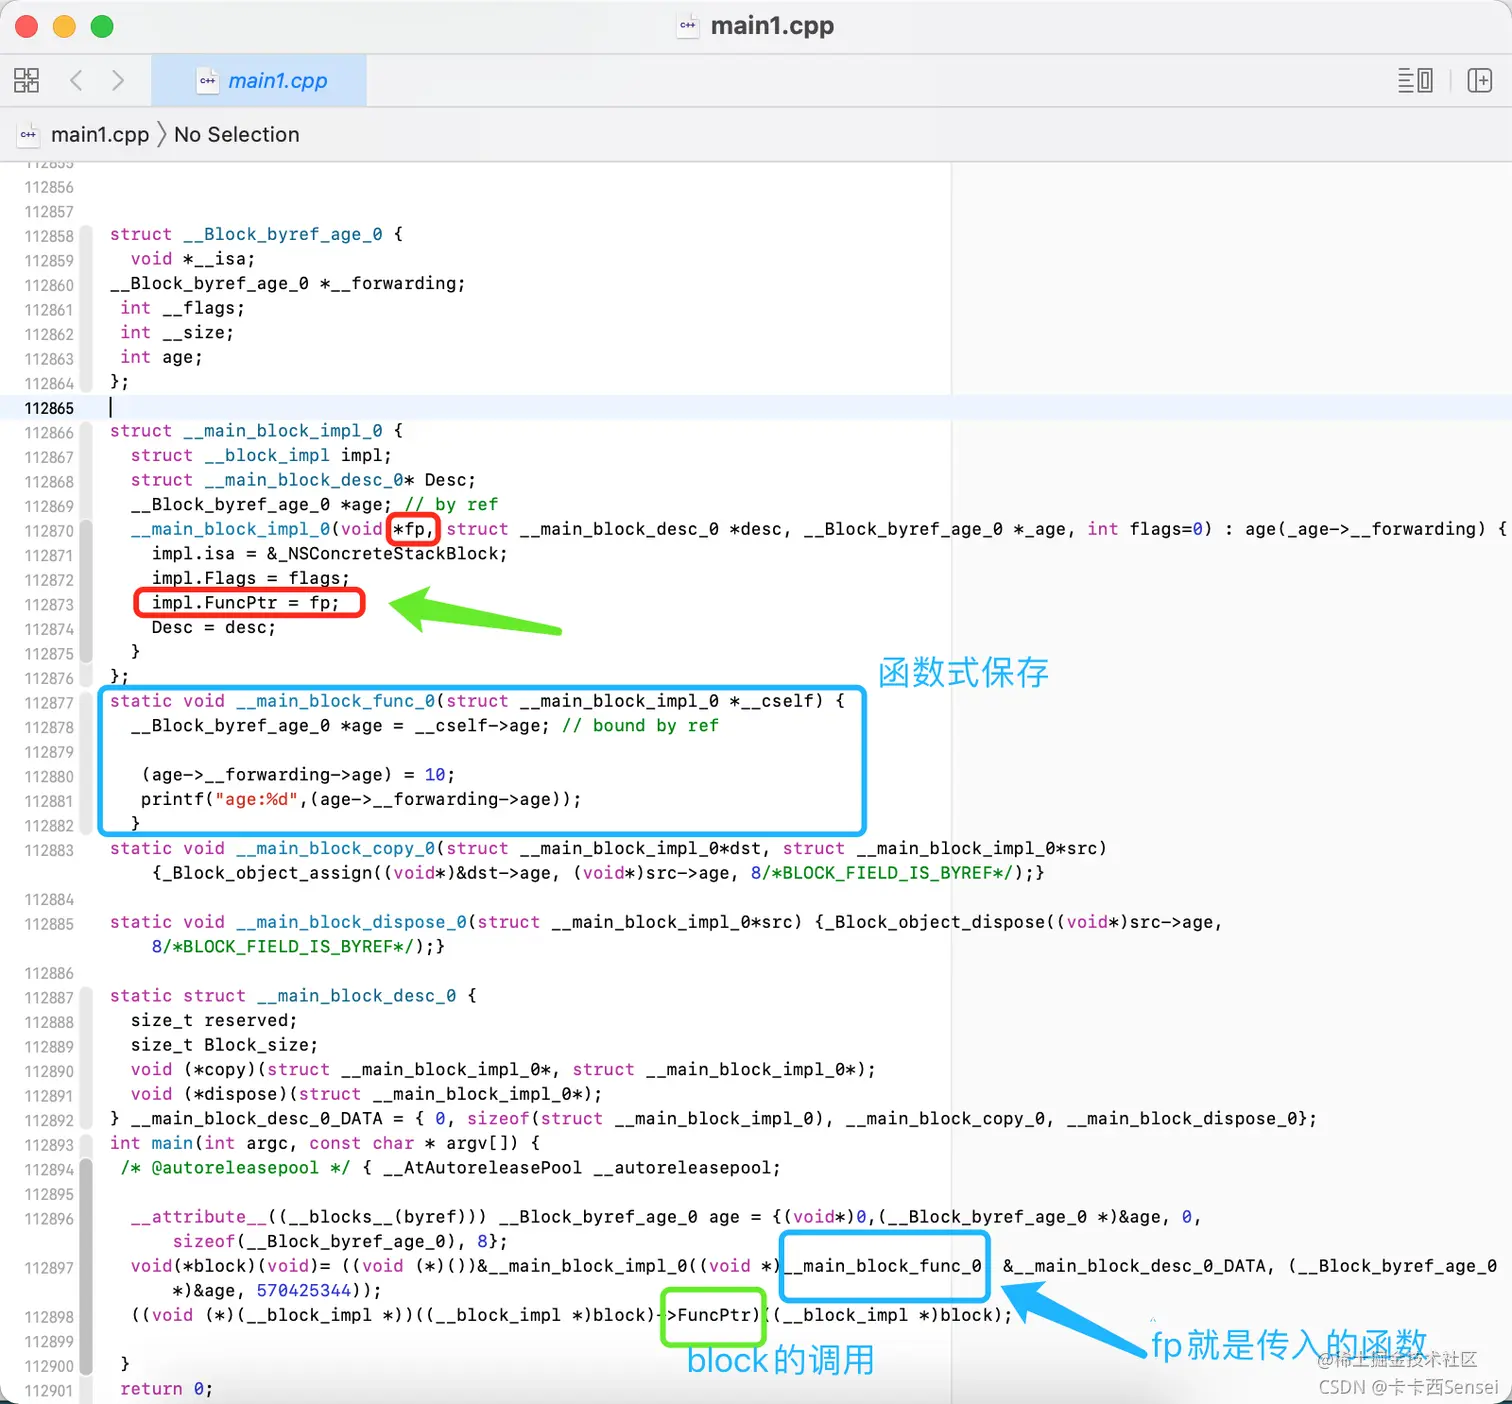Image resolution: width=1512 pixels, height=1404 pixels.
Task: Click 'Desc = desc;' line
Action: (x=214, y=627)
